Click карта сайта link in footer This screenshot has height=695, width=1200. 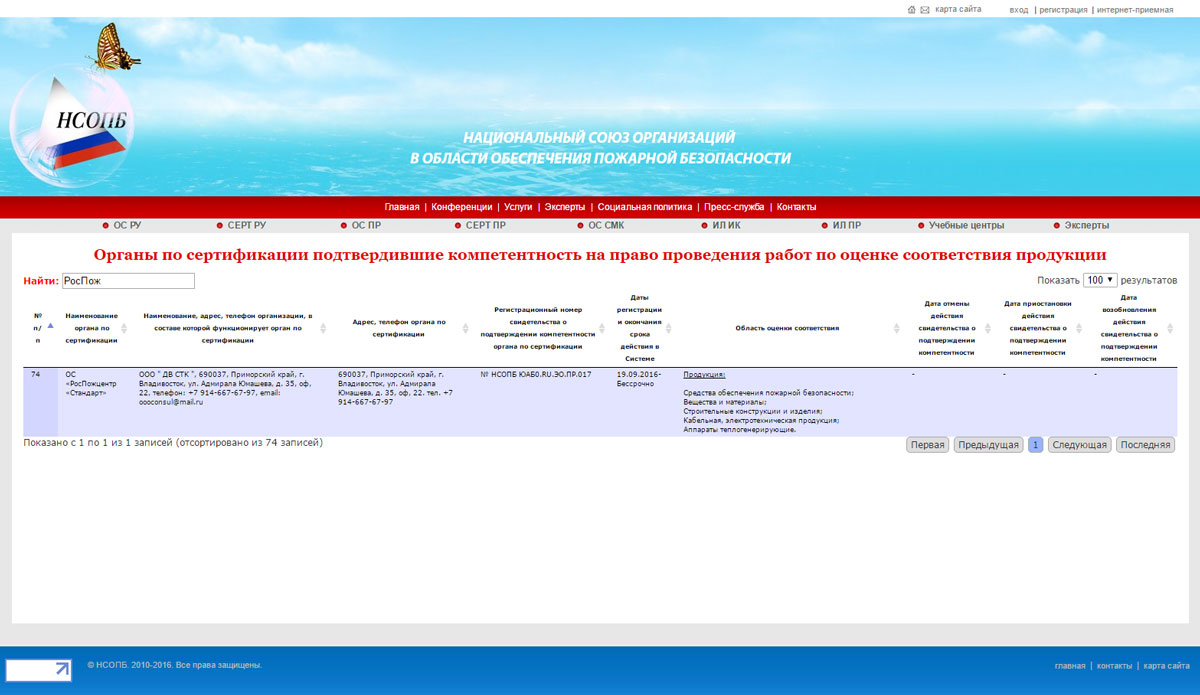[x=1166, y=666]
